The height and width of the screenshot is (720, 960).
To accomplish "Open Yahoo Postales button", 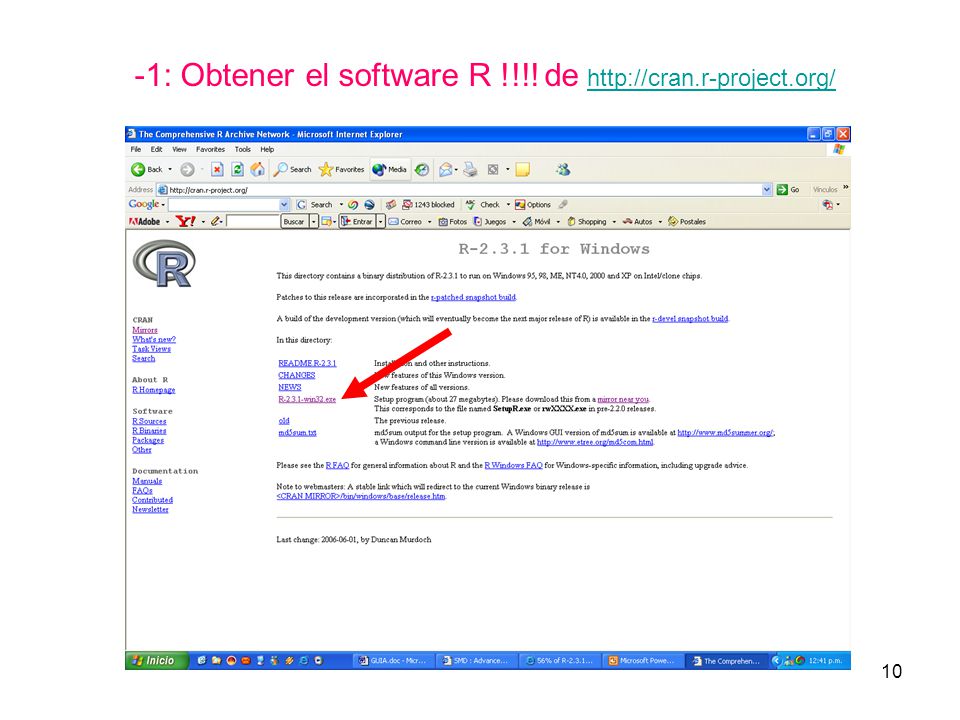I will [687, 222].
